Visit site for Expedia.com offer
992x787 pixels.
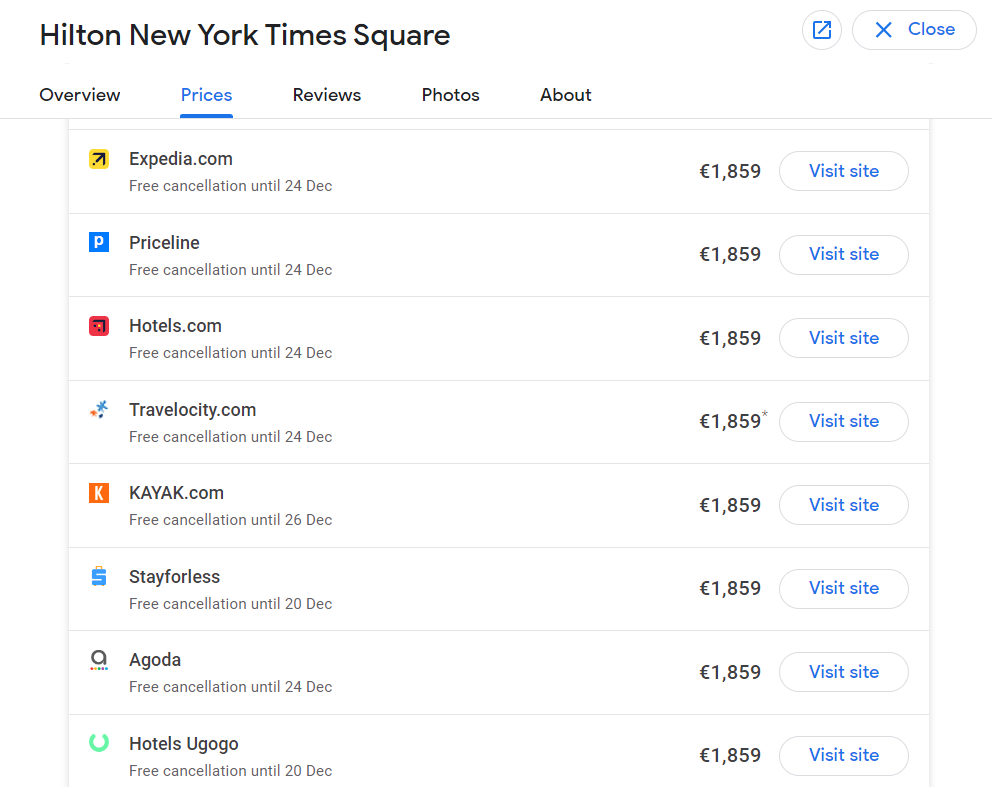point(843,171)
